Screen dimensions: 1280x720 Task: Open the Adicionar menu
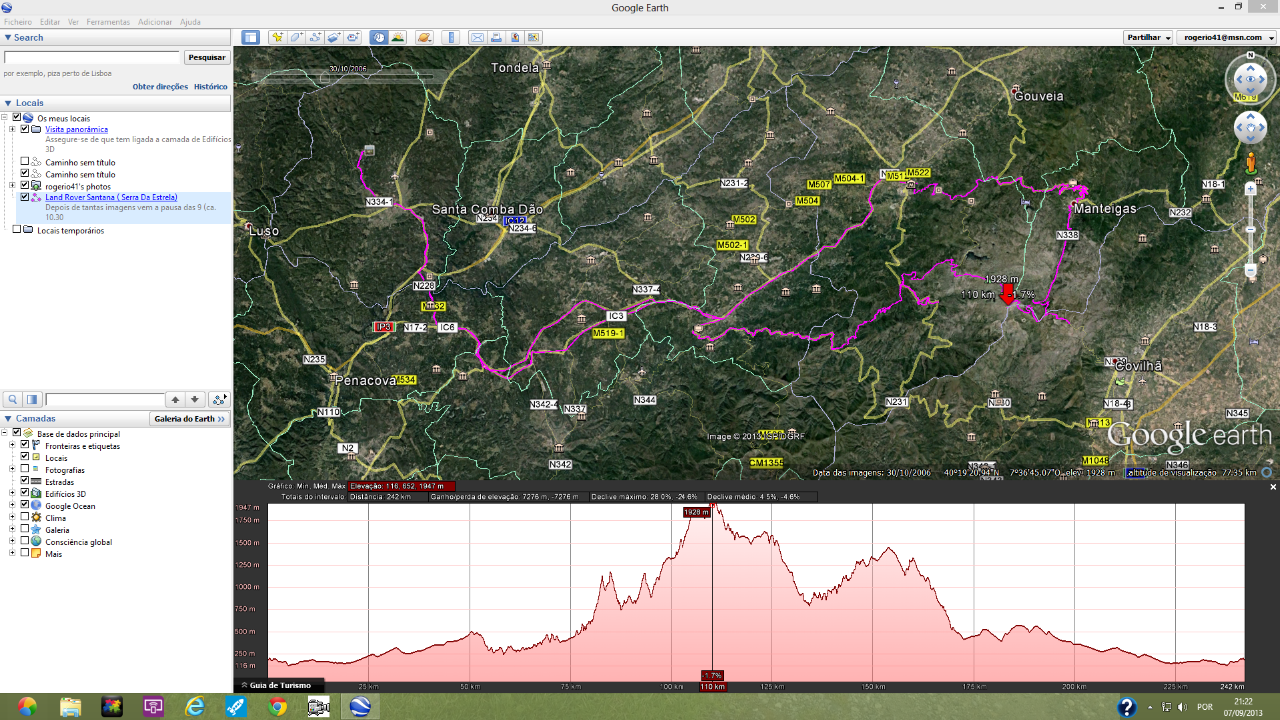point(155,22)
